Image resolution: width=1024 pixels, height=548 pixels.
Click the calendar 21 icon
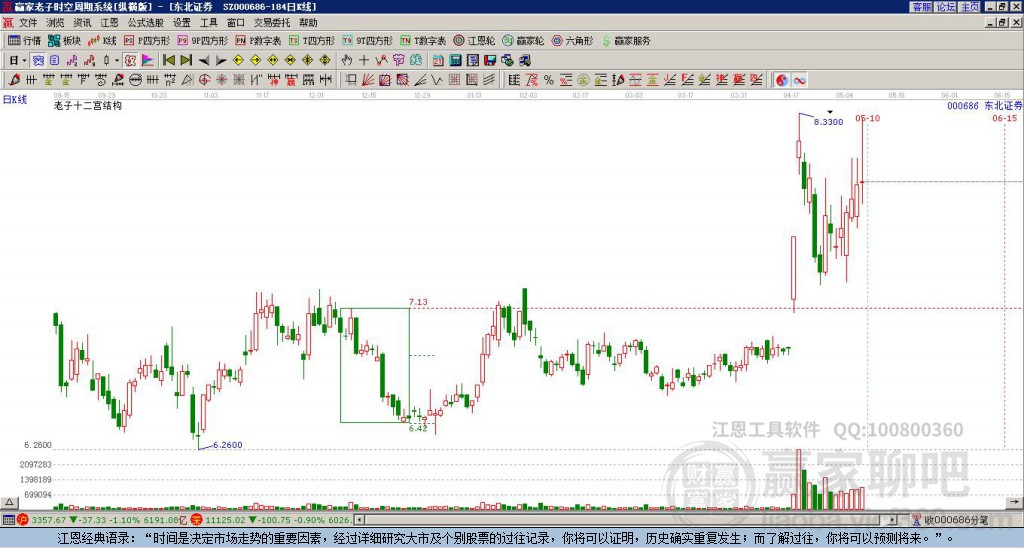tap(438, 61)
